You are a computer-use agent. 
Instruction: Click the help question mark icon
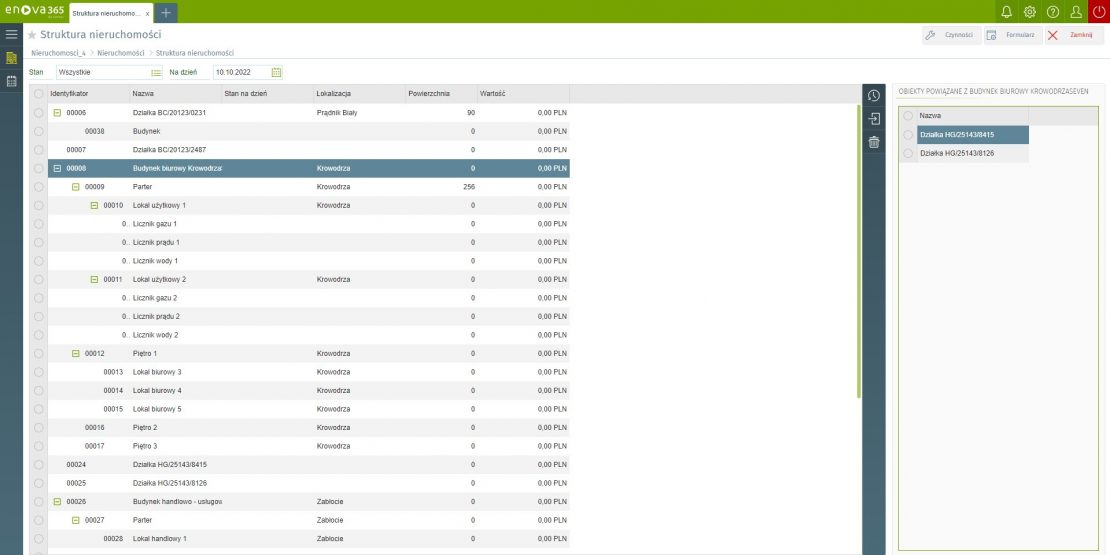(x=1052, y=12)
